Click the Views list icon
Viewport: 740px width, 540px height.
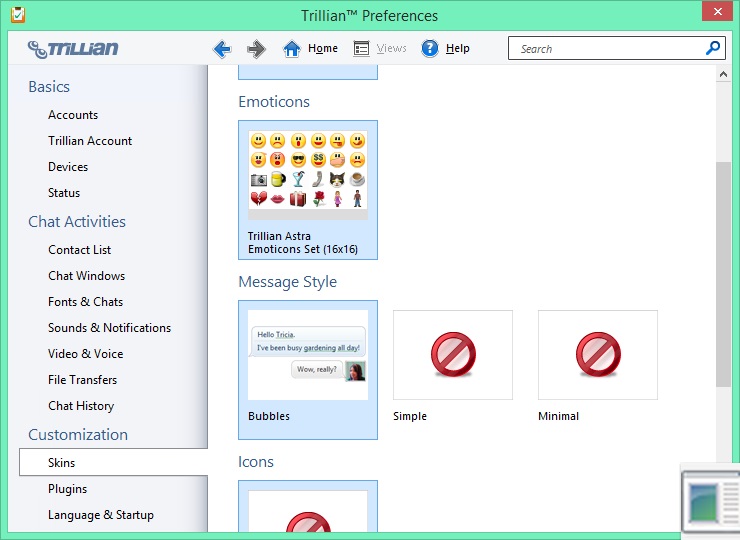pos(362,49)
